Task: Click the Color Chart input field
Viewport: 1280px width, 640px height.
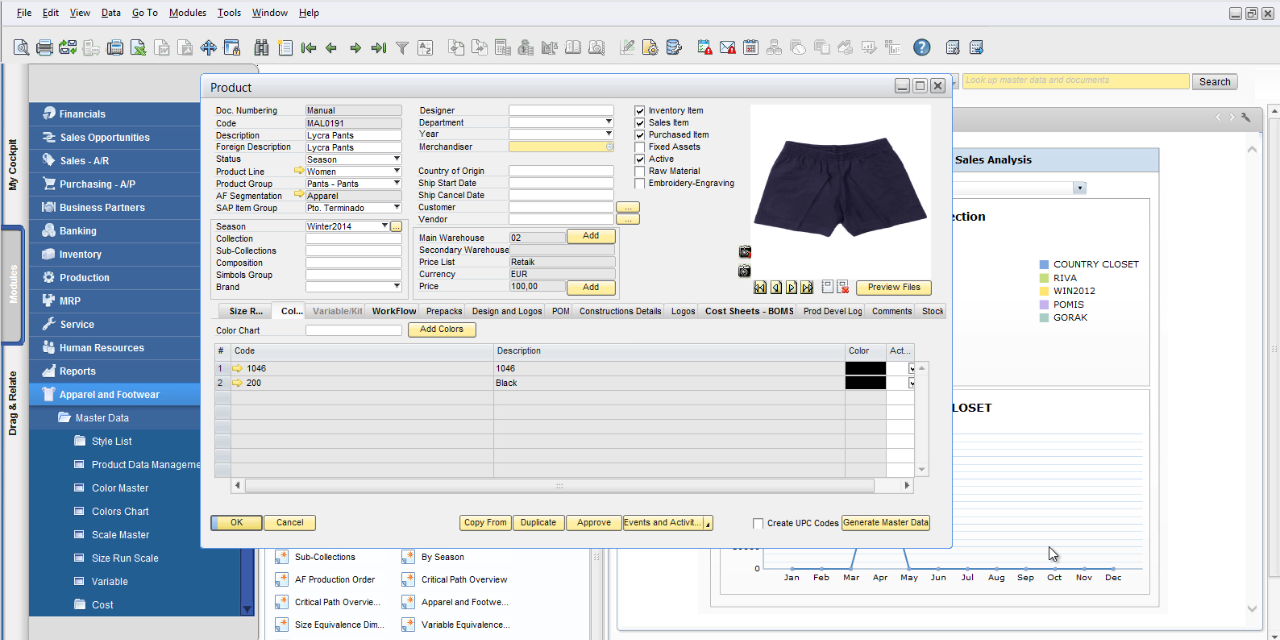Action: 352,330
